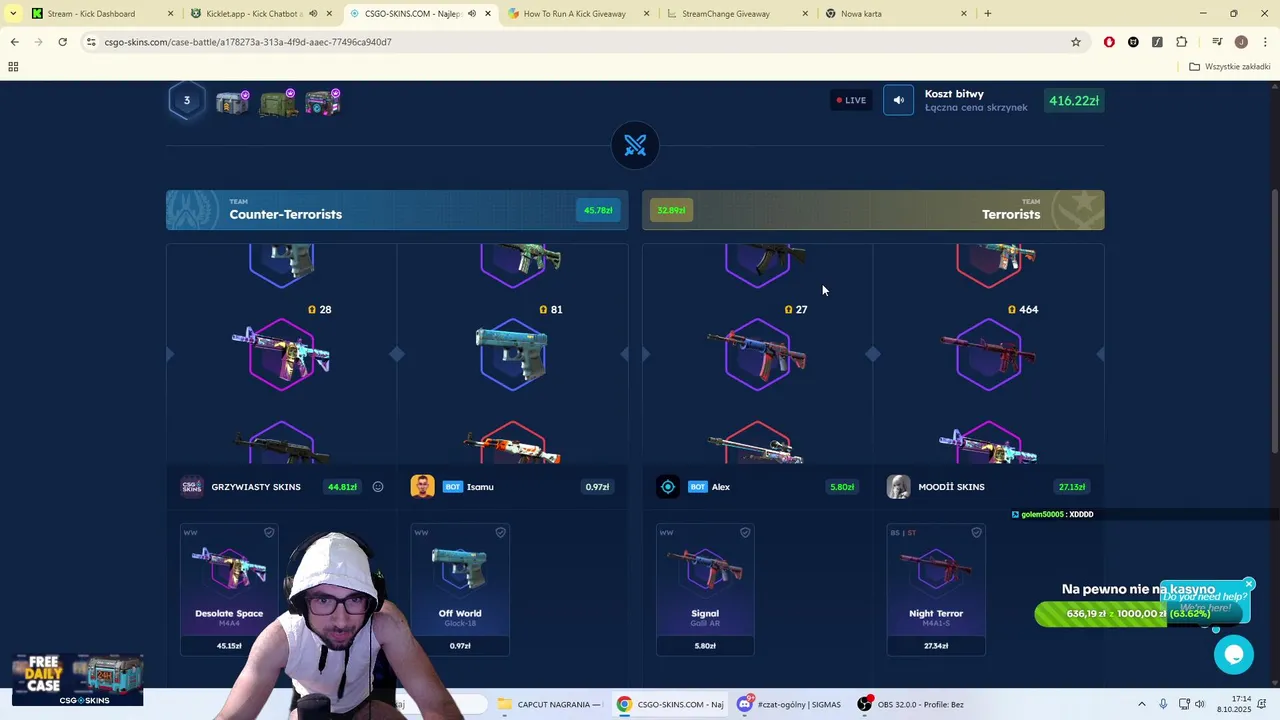This screenshot has width=1280, height=720.
Task: Click the round number 3 hexagon badge
Action: tap(186, 100)
